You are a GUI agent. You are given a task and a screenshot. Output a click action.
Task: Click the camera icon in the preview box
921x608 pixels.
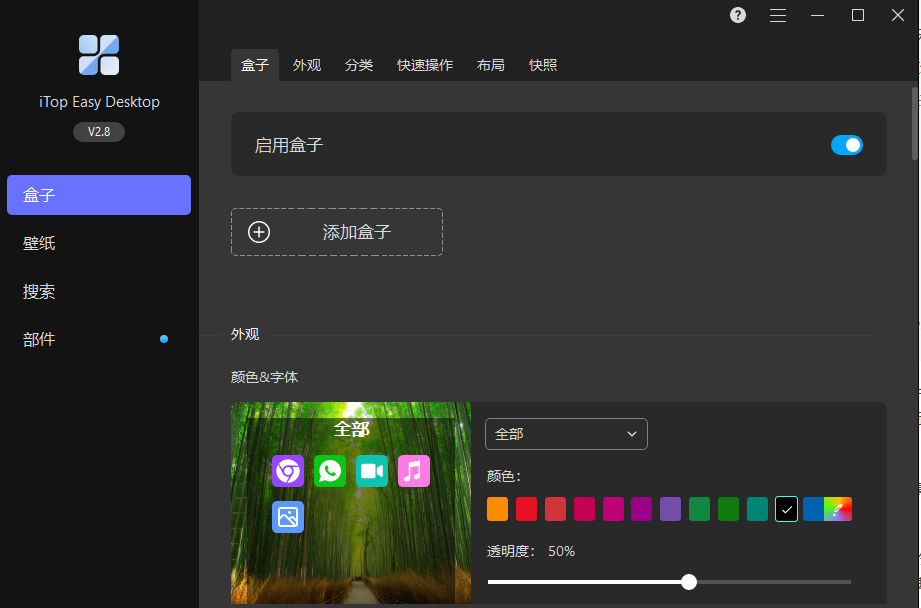(x=371, y=470)
